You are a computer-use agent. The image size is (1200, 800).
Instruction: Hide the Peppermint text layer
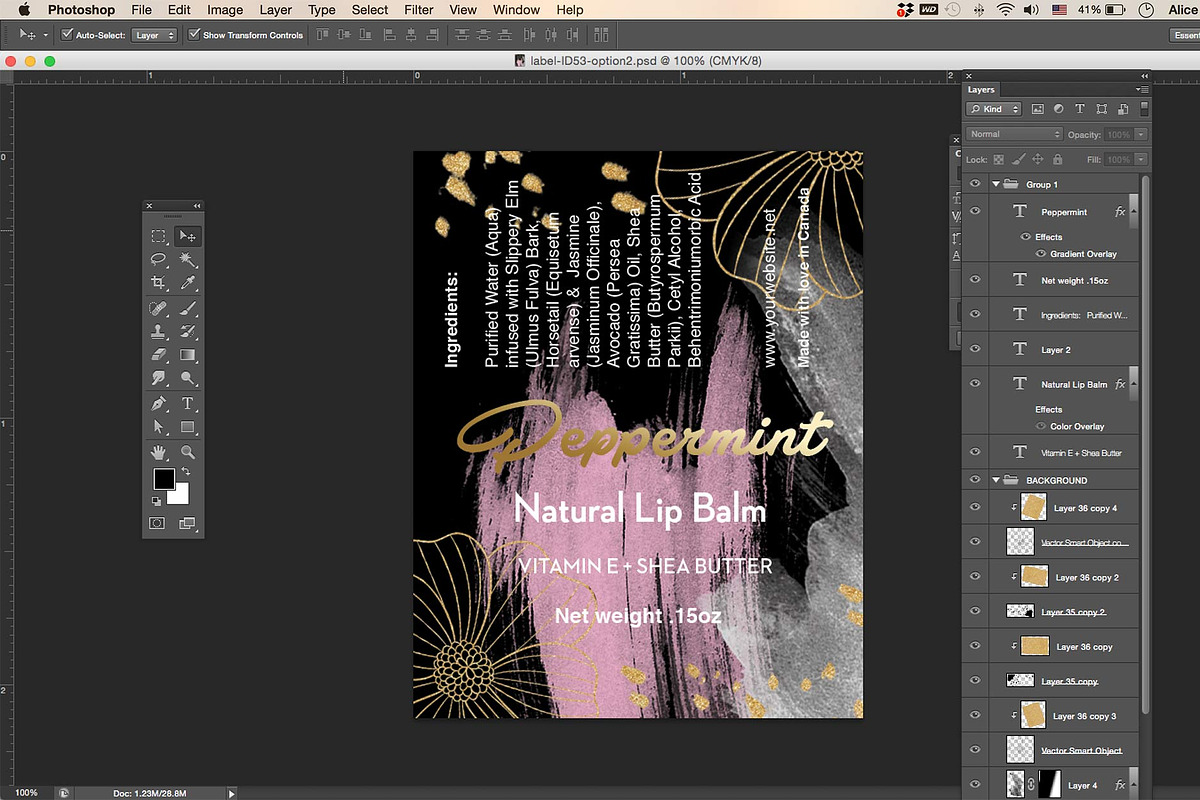tap(976, 212)
